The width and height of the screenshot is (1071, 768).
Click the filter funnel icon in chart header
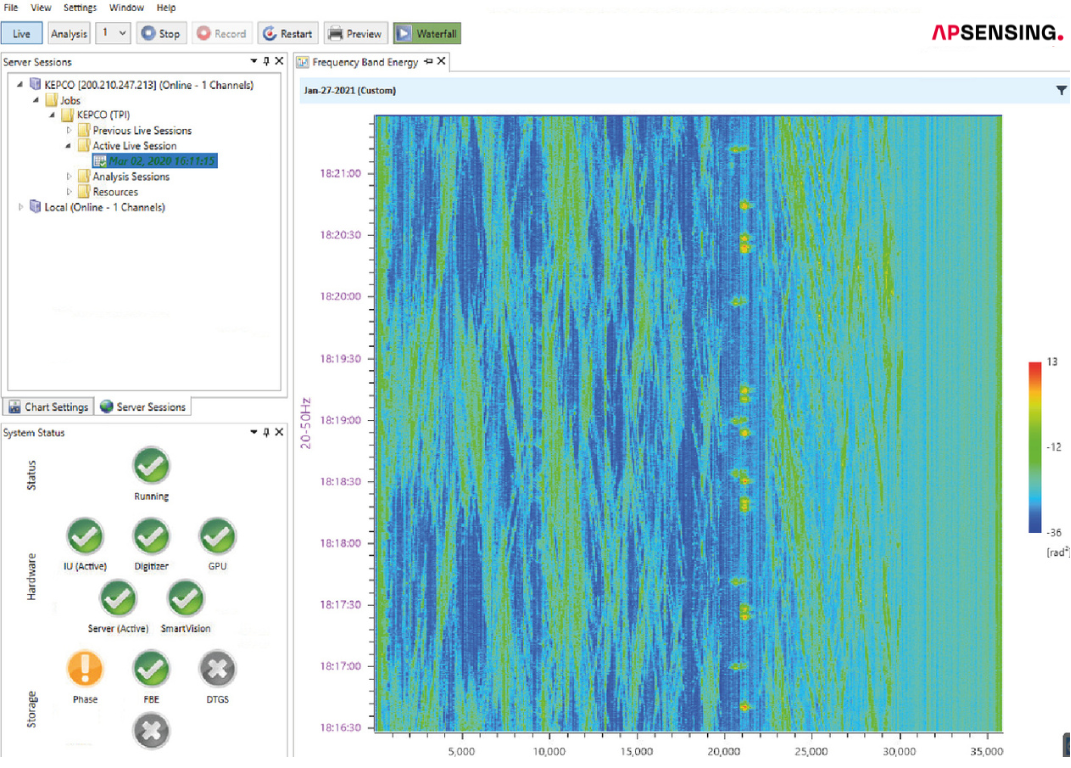pyautogui.click(x=1061, y=90)
